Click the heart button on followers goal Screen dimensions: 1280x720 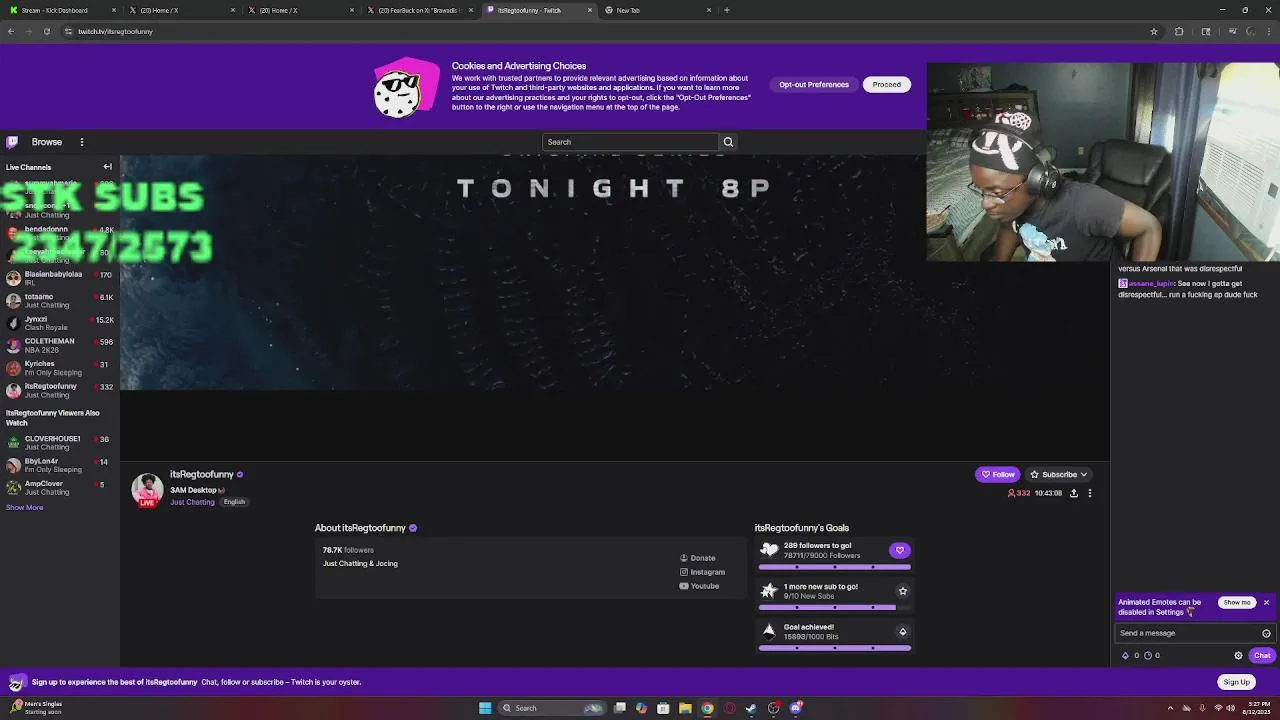(900, 550)
